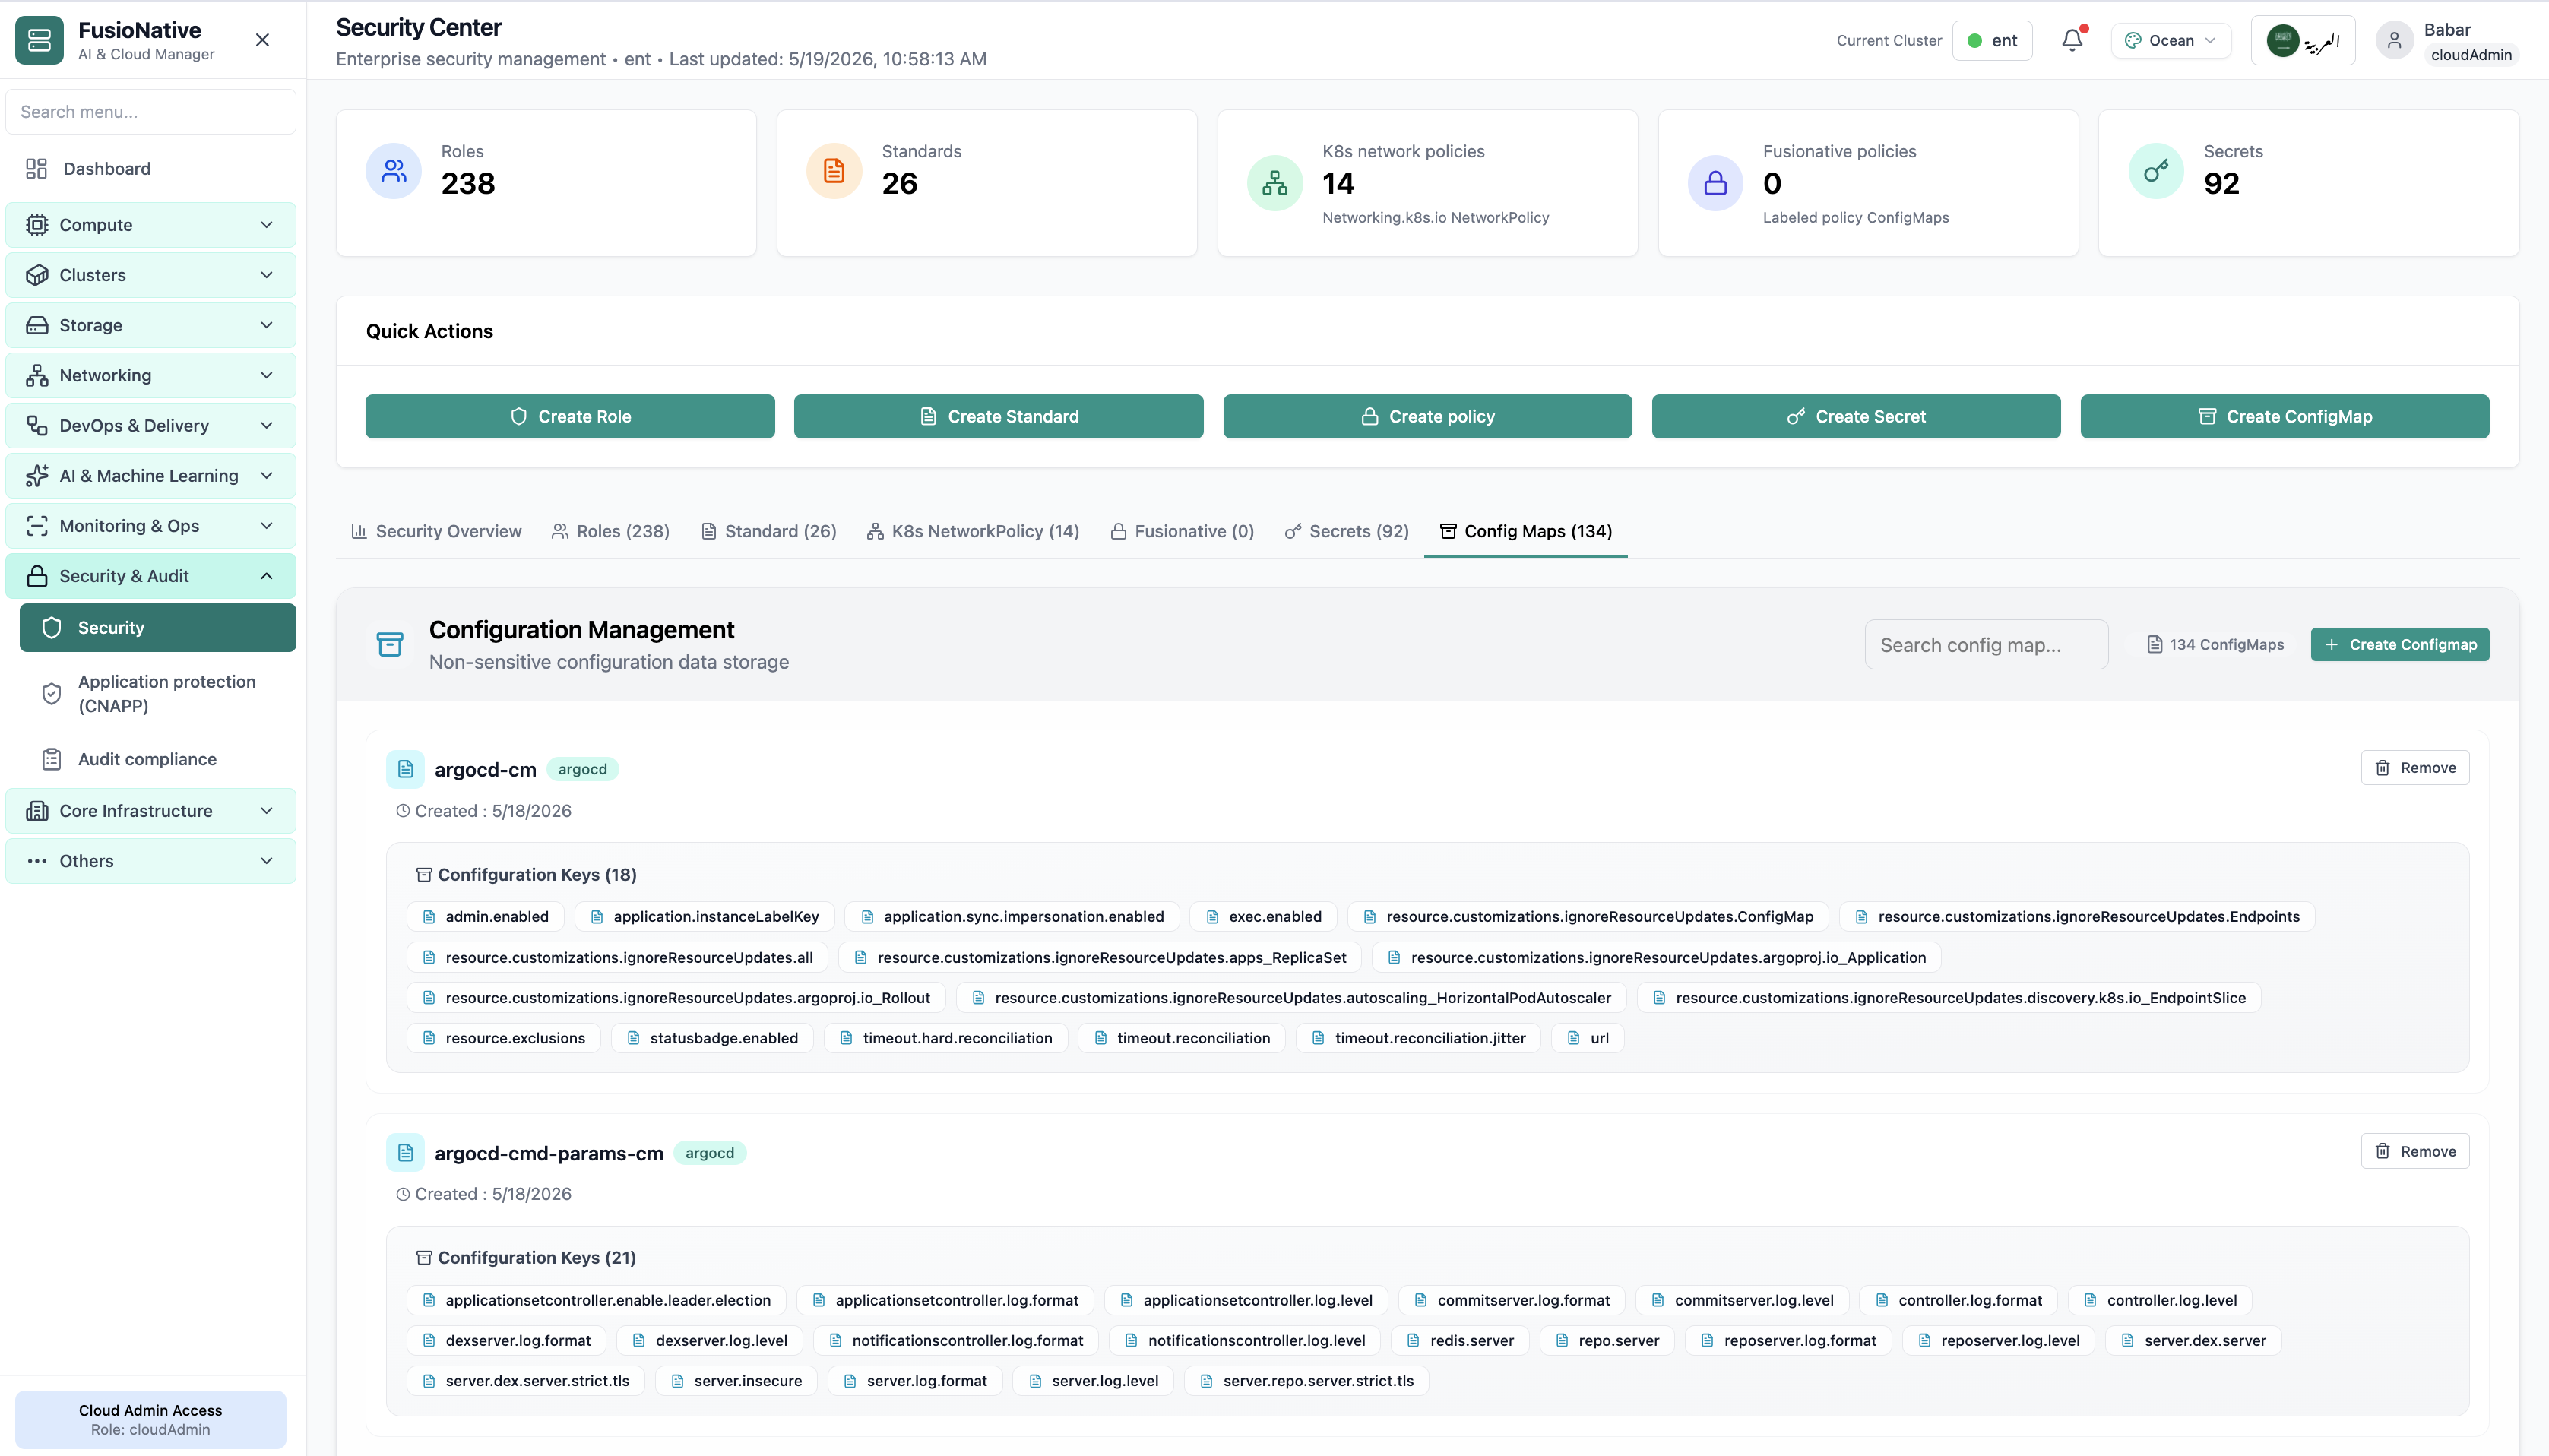Screen dimensions: 2549x1456
Task: Click the argocd namespace tag on argocd-cm
Action: (583, 769)
